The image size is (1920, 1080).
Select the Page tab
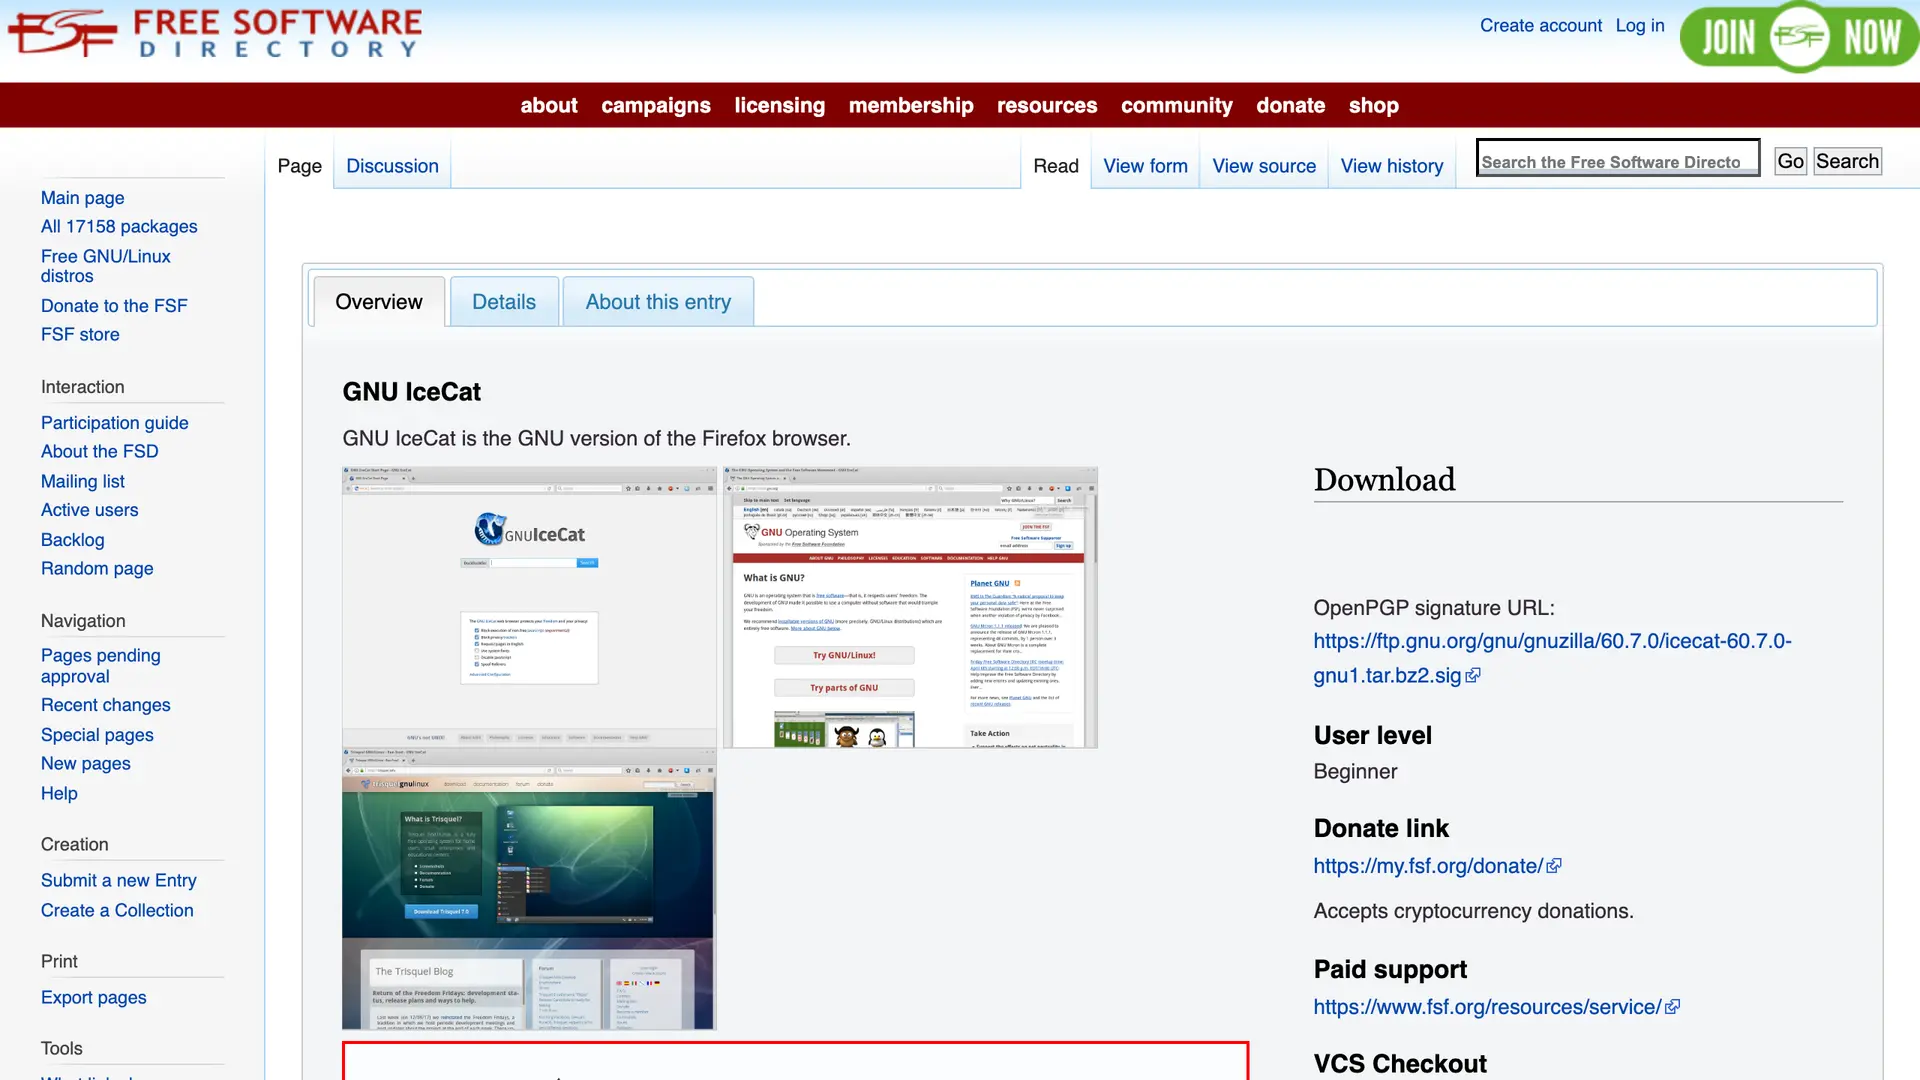click(x=299, y=166)
